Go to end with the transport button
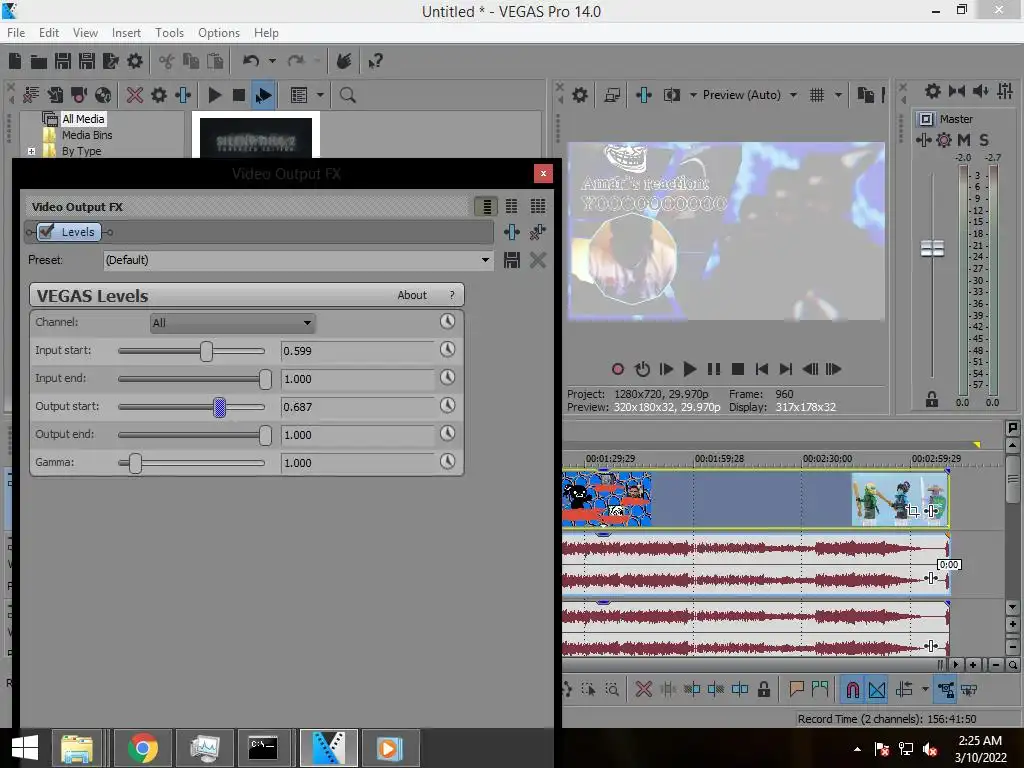The height and width of the screenshot is (768, 1024). click(786, 369)
